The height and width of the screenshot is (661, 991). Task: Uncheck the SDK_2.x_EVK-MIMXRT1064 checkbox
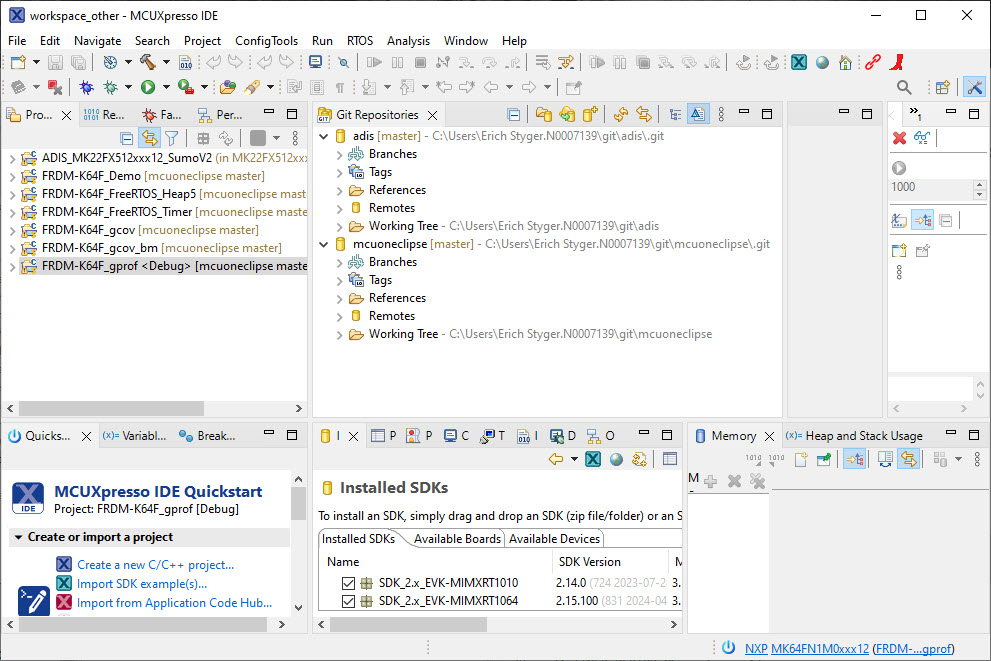(348, 601)
